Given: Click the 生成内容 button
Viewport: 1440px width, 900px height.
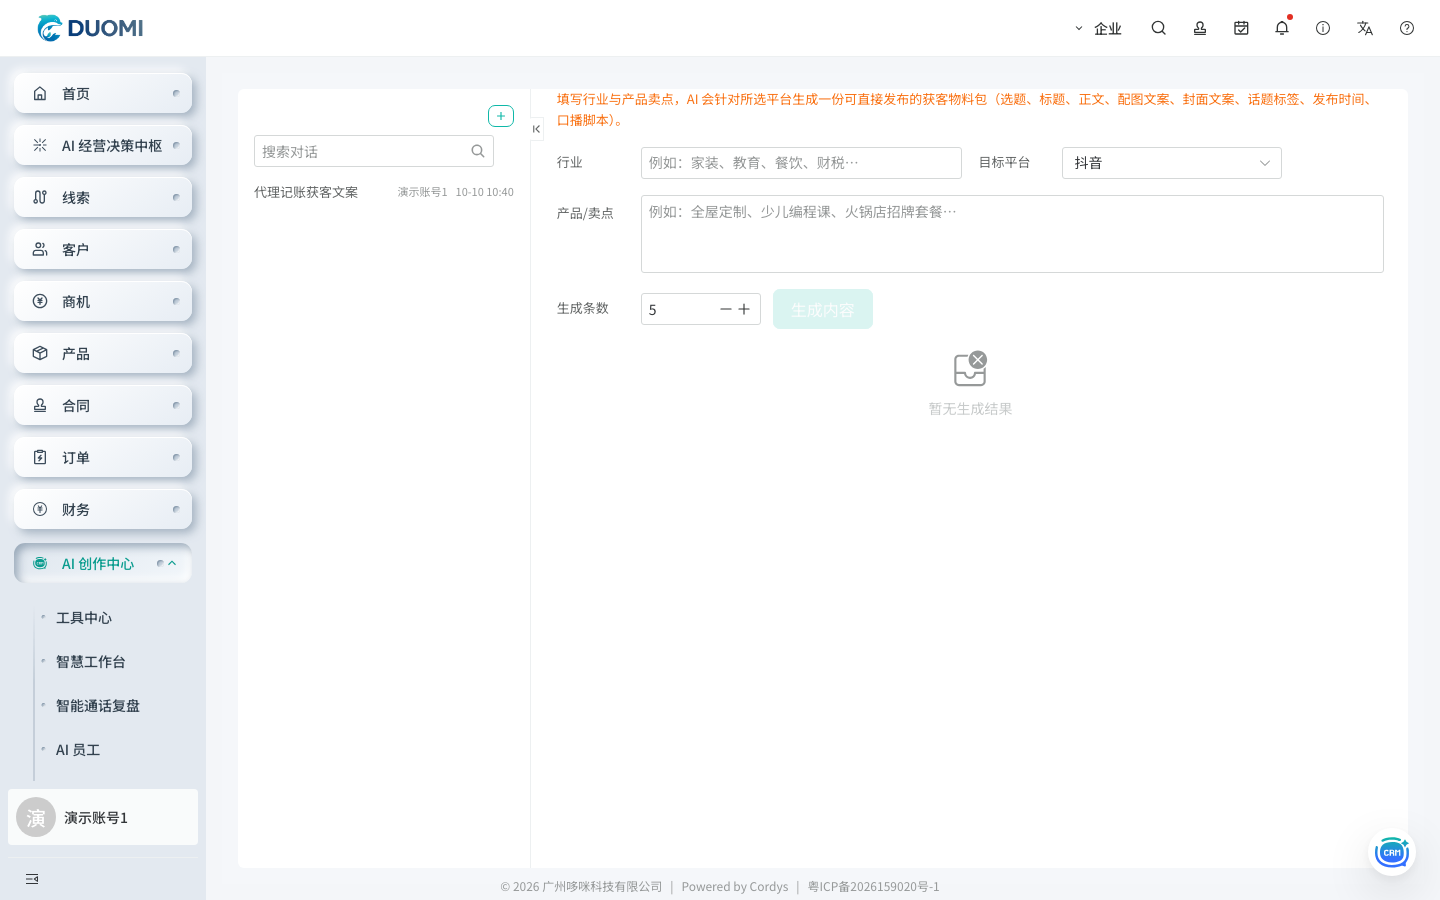Looking at the screenshot, I should point(823,309).
